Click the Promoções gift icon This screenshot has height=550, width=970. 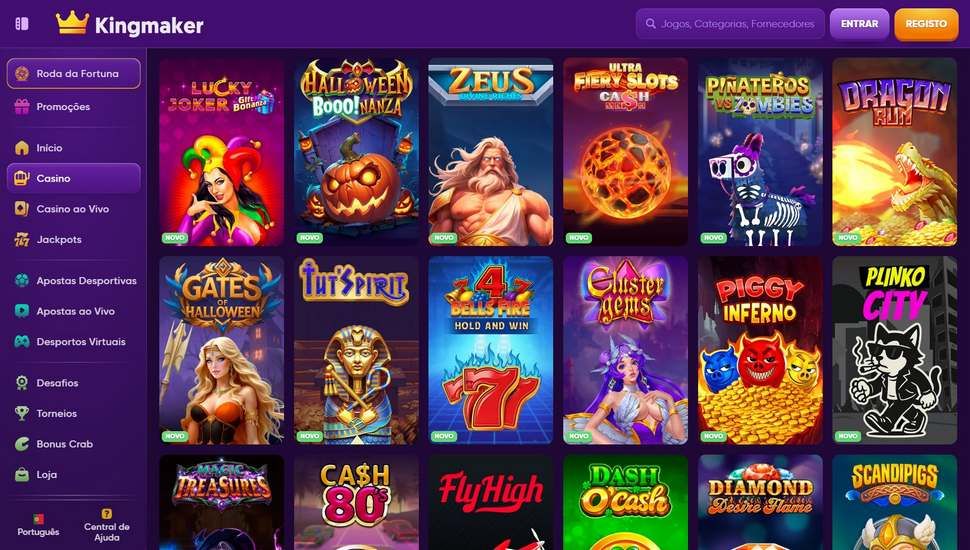pyautogui.click(x=22, y=106)
